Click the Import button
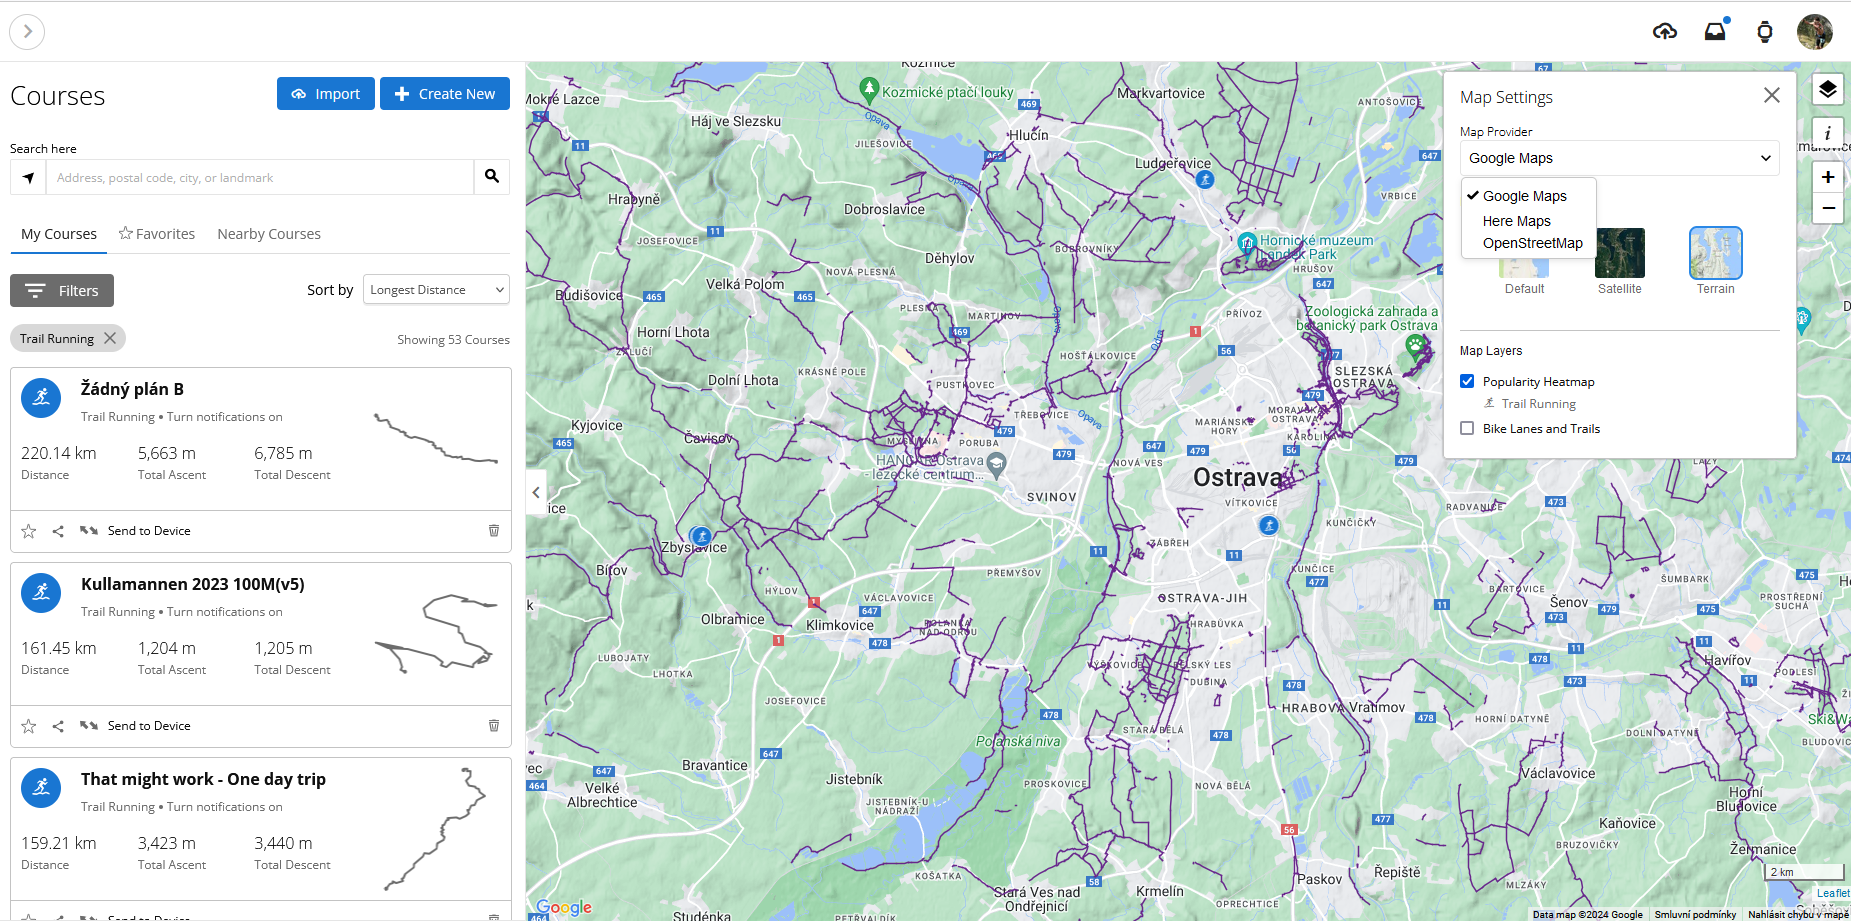 [325, 93]
